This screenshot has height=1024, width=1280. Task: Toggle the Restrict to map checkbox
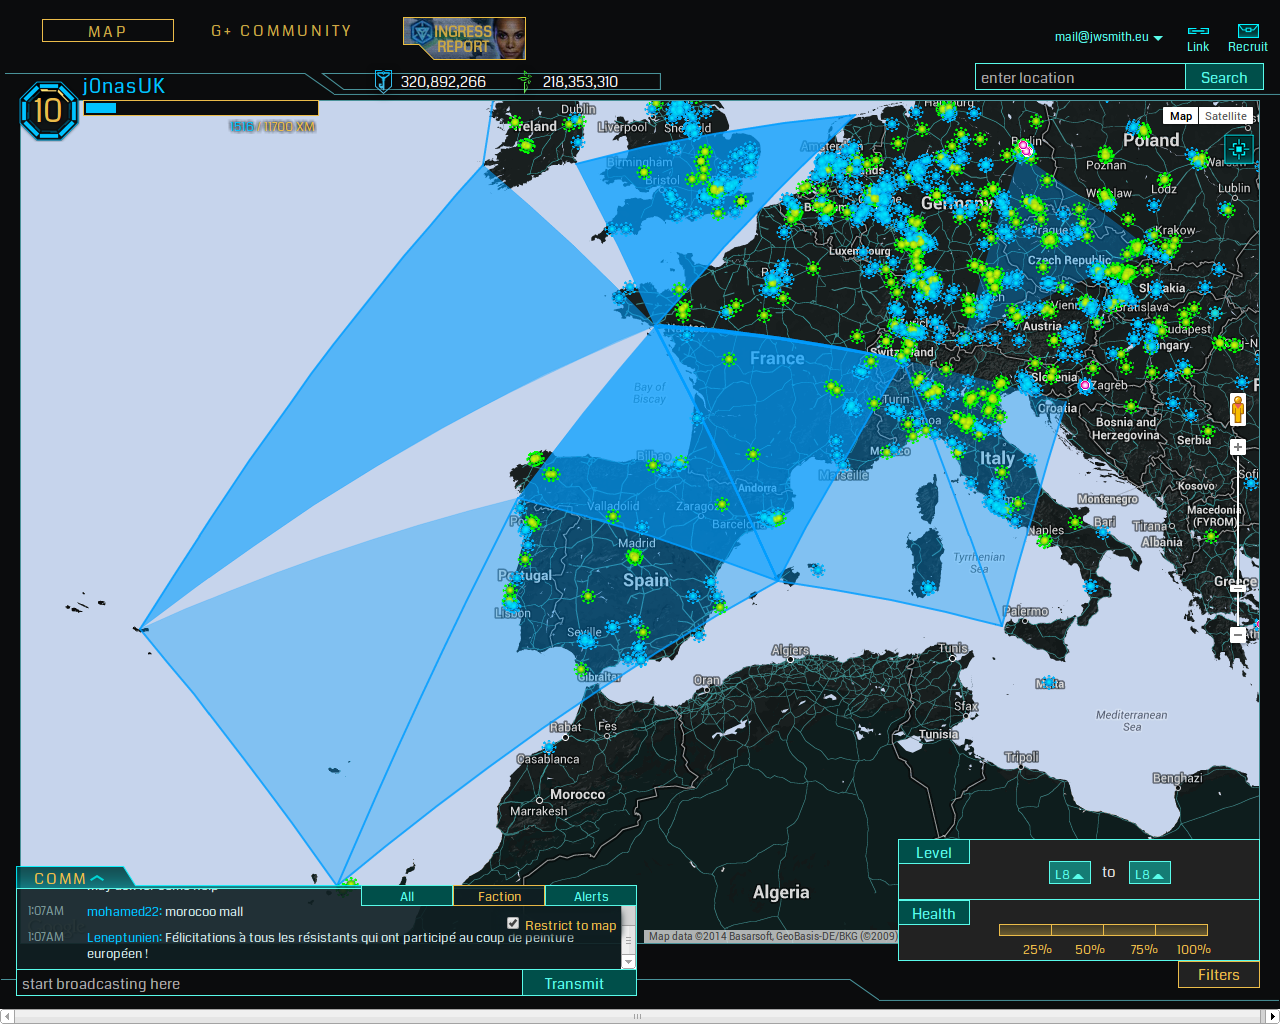pos(513,923)
